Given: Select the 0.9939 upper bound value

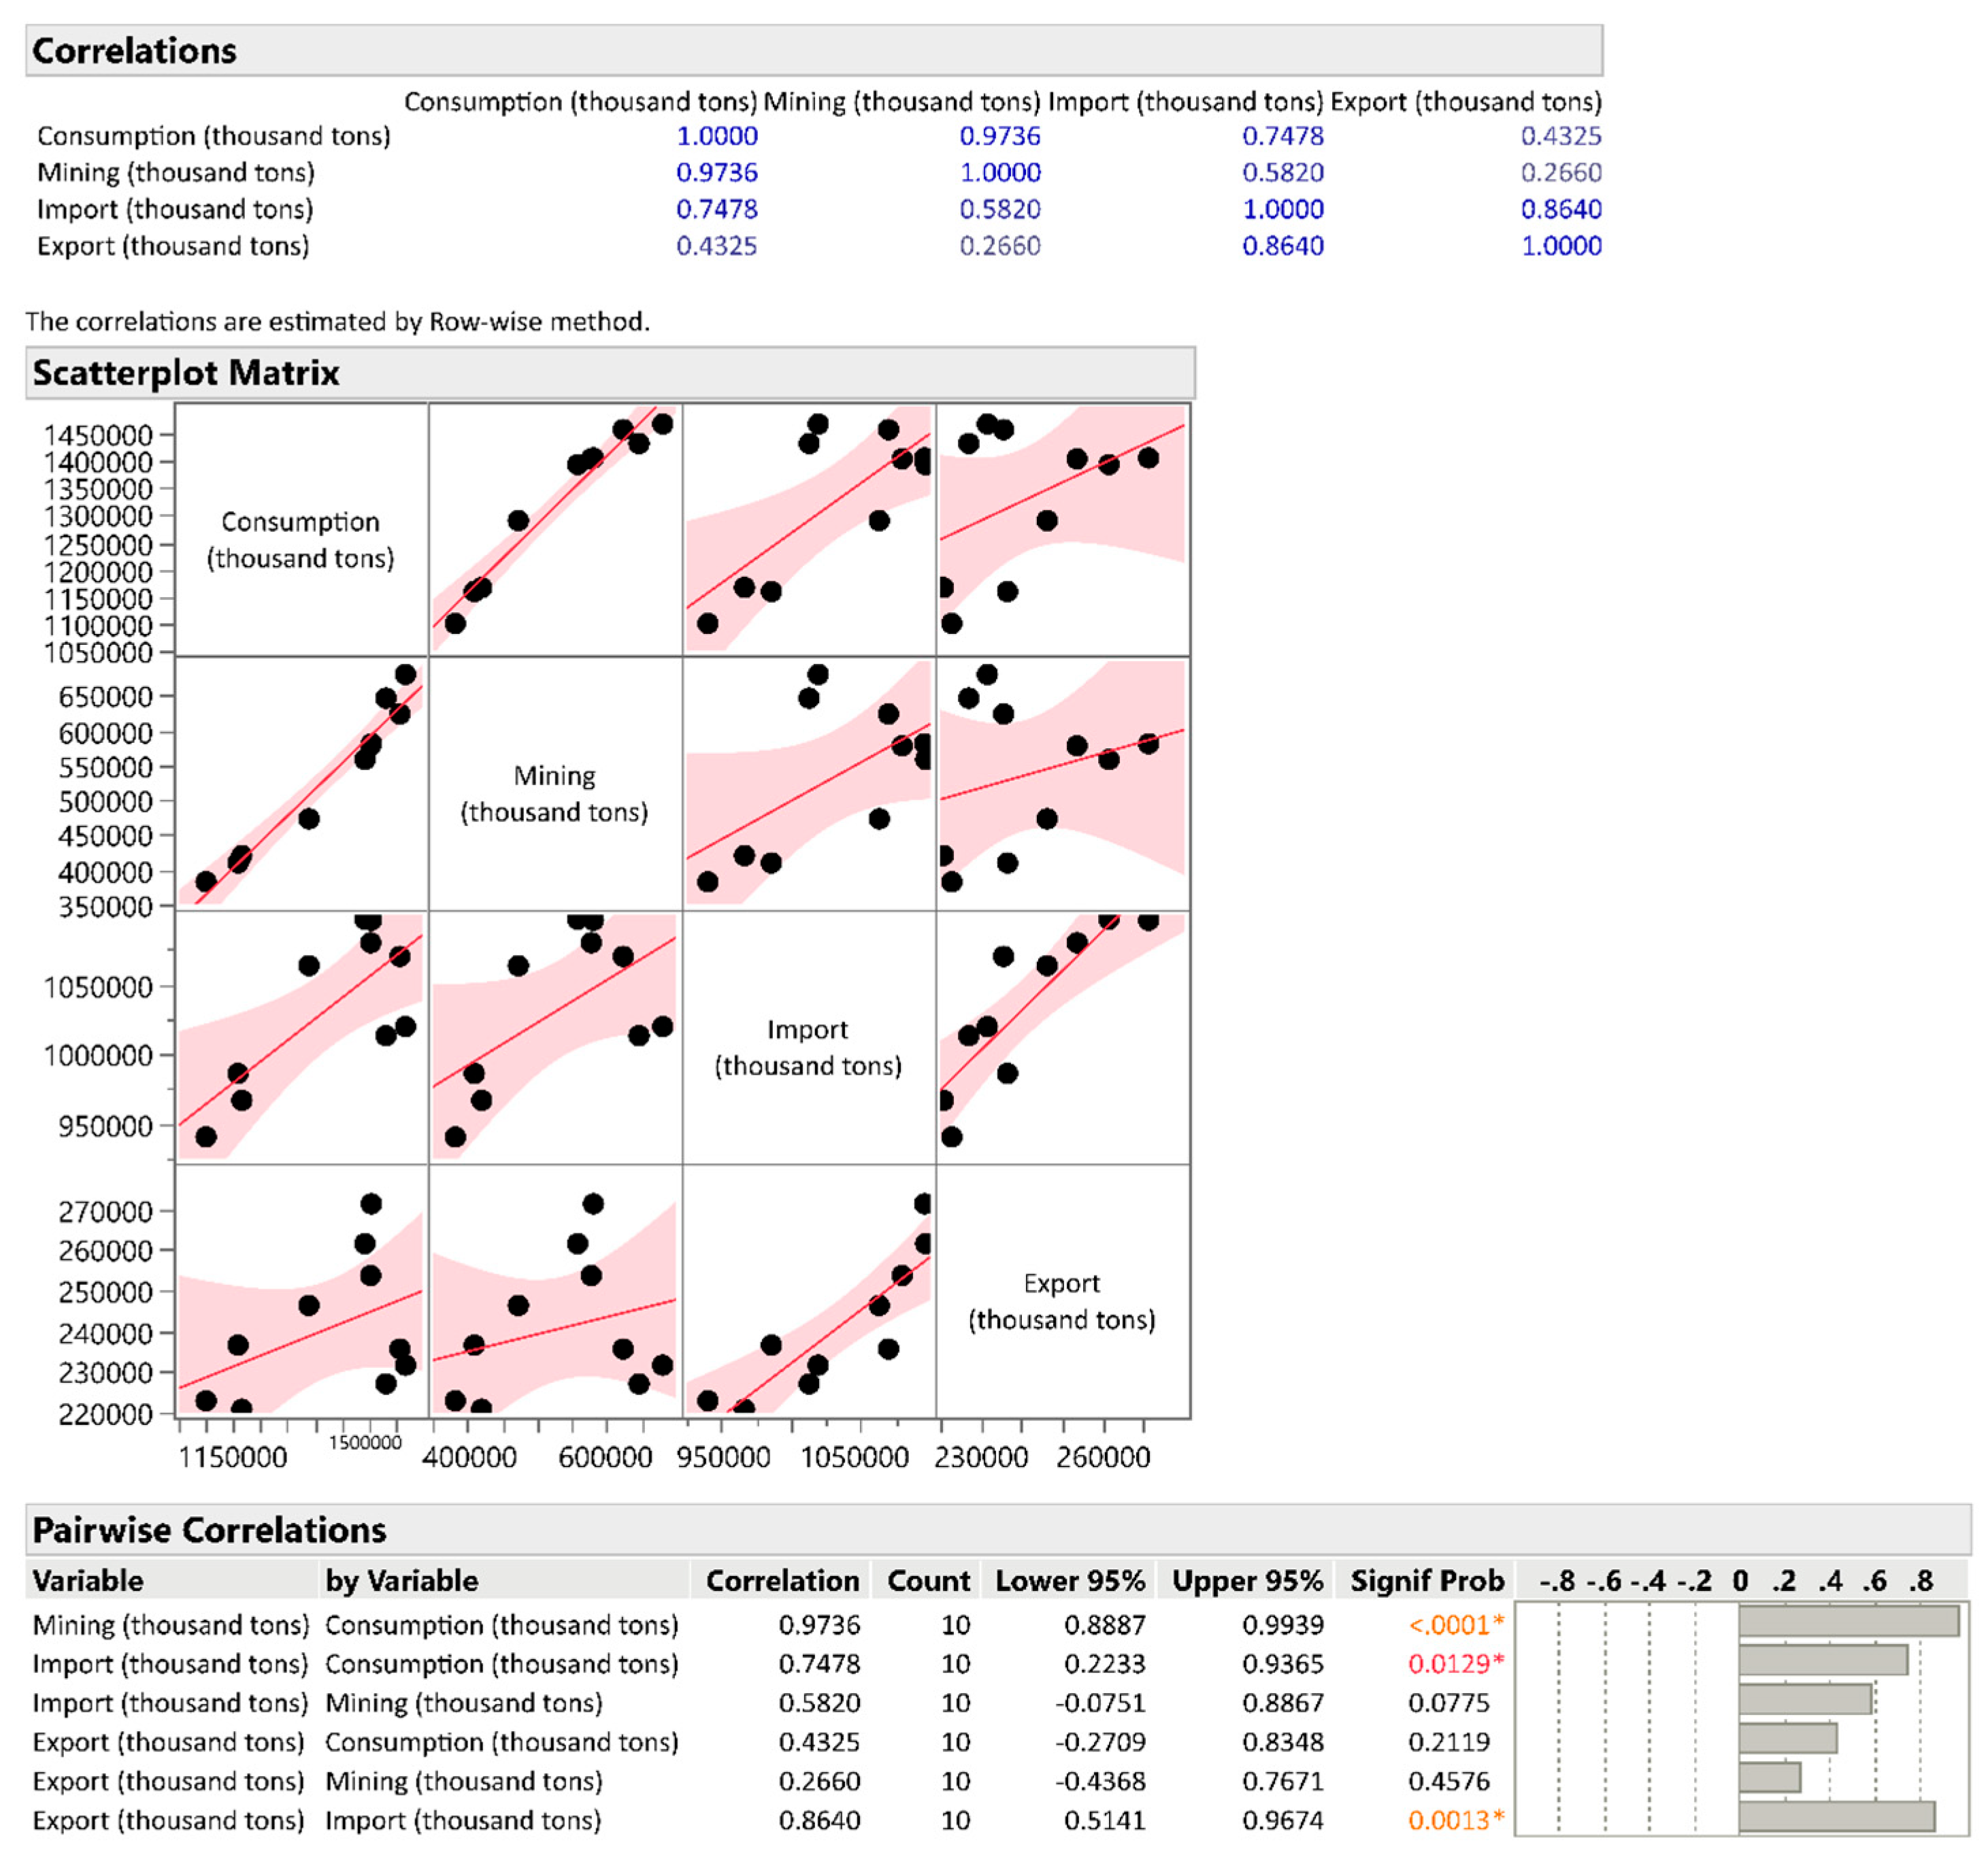Looking at the screenshot, I should tap(1283, 1625).
